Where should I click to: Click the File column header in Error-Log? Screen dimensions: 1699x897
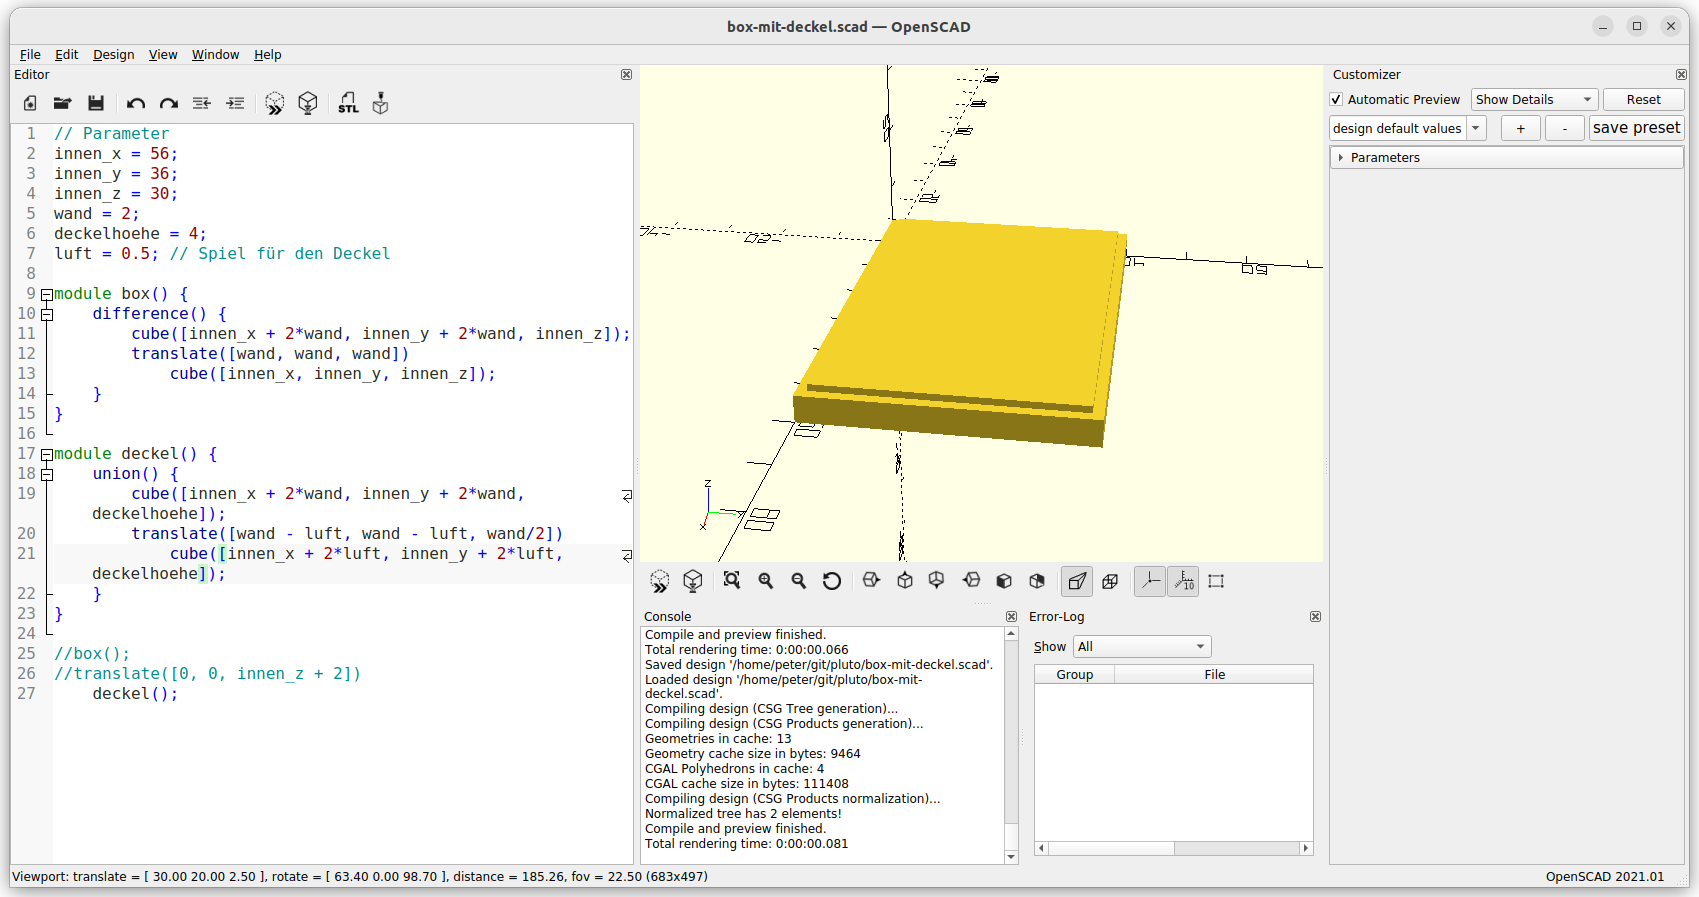pos(1214,675)
